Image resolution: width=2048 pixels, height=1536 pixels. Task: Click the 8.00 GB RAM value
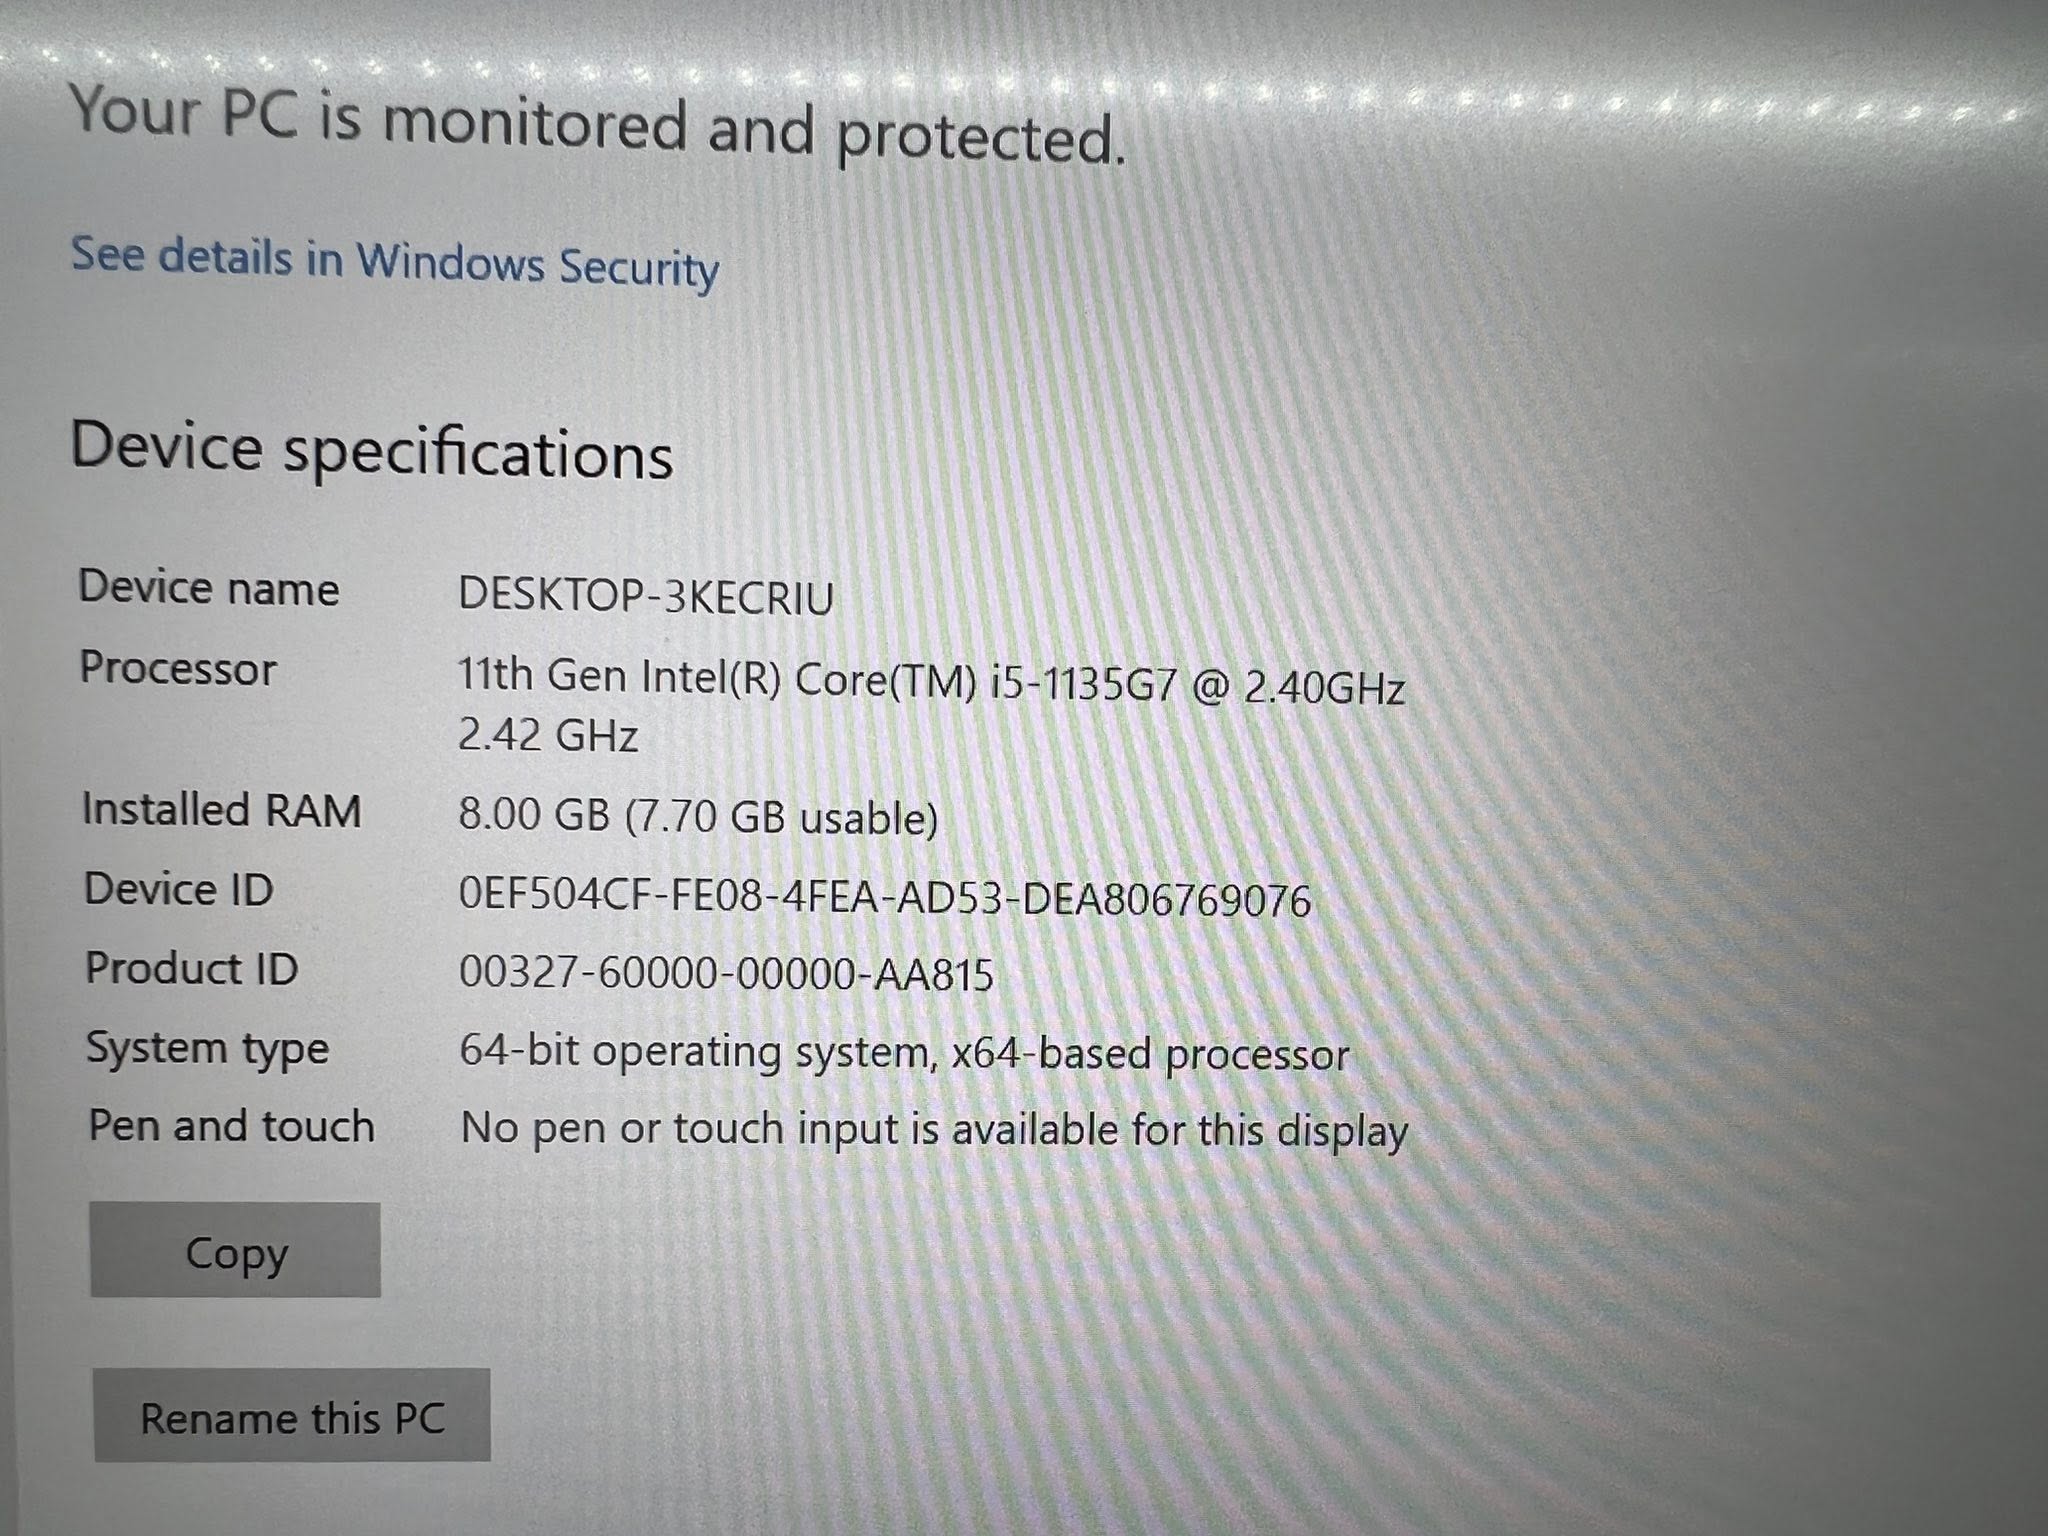pos(698,817)
